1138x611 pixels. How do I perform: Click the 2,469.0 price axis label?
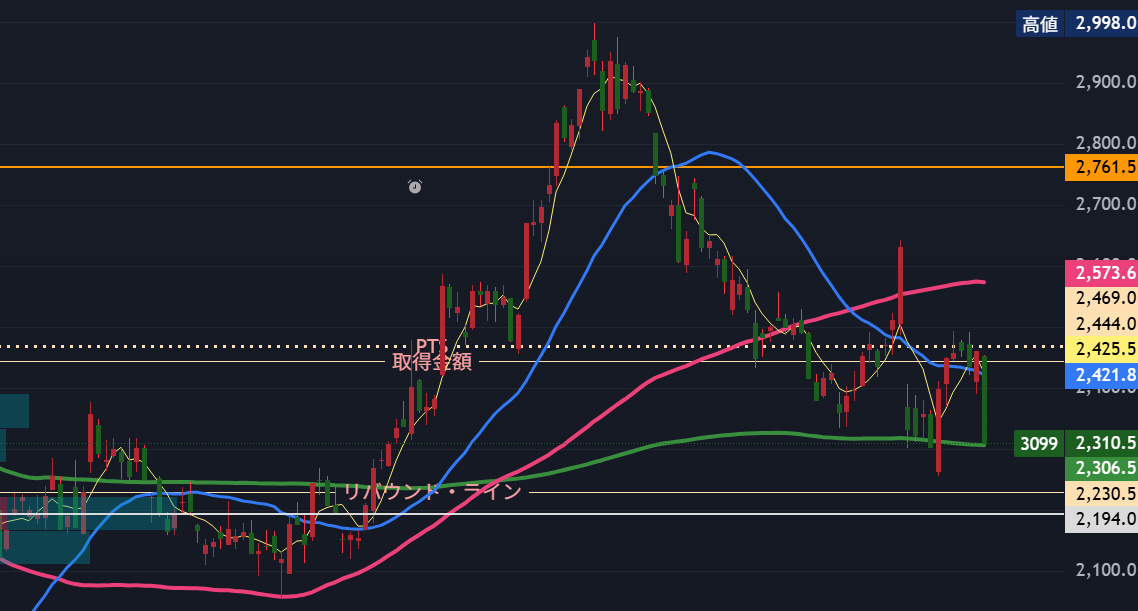point(1101,297)
